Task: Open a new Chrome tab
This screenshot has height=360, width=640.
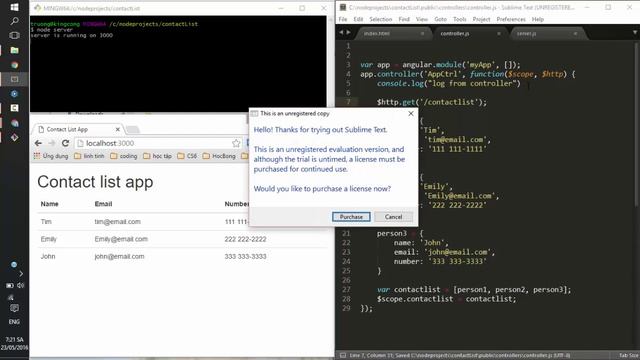Action: [x=132, y=130]
